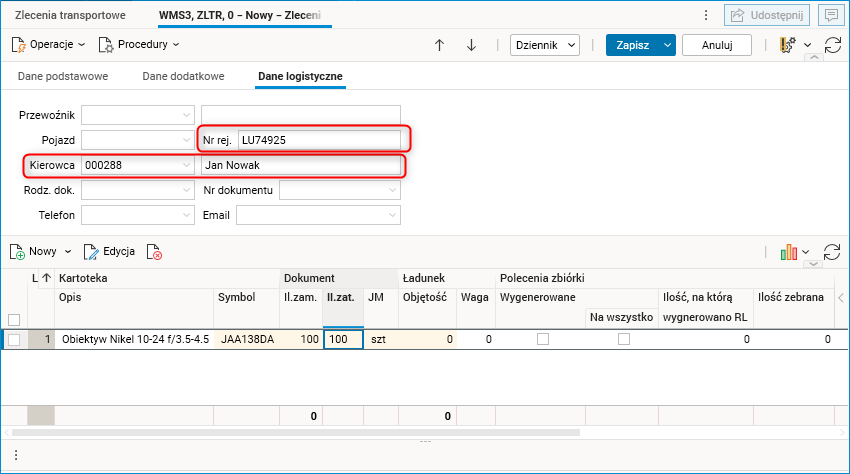Screen dimensions: 850x474
Task: Open the Pojazd combo box
Action: pos(138,140)
